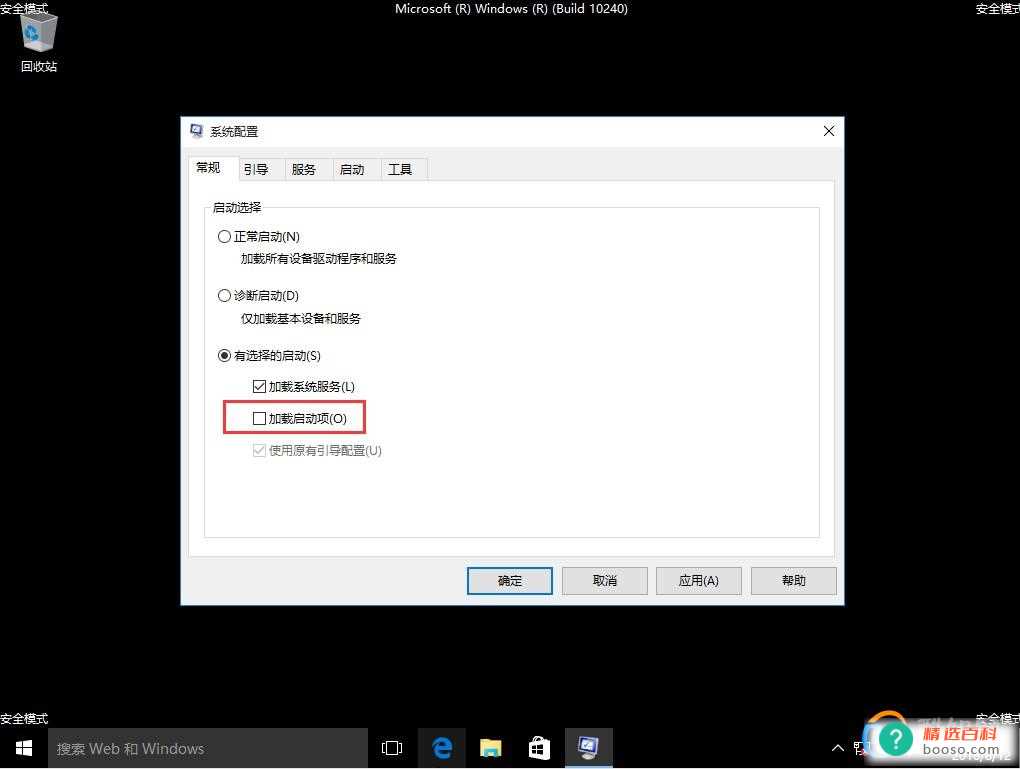The image size is (1020, 769).
Task: Open the 回收站 (Recycle Bin) desktop icon
Action: (x=38, y=40)
